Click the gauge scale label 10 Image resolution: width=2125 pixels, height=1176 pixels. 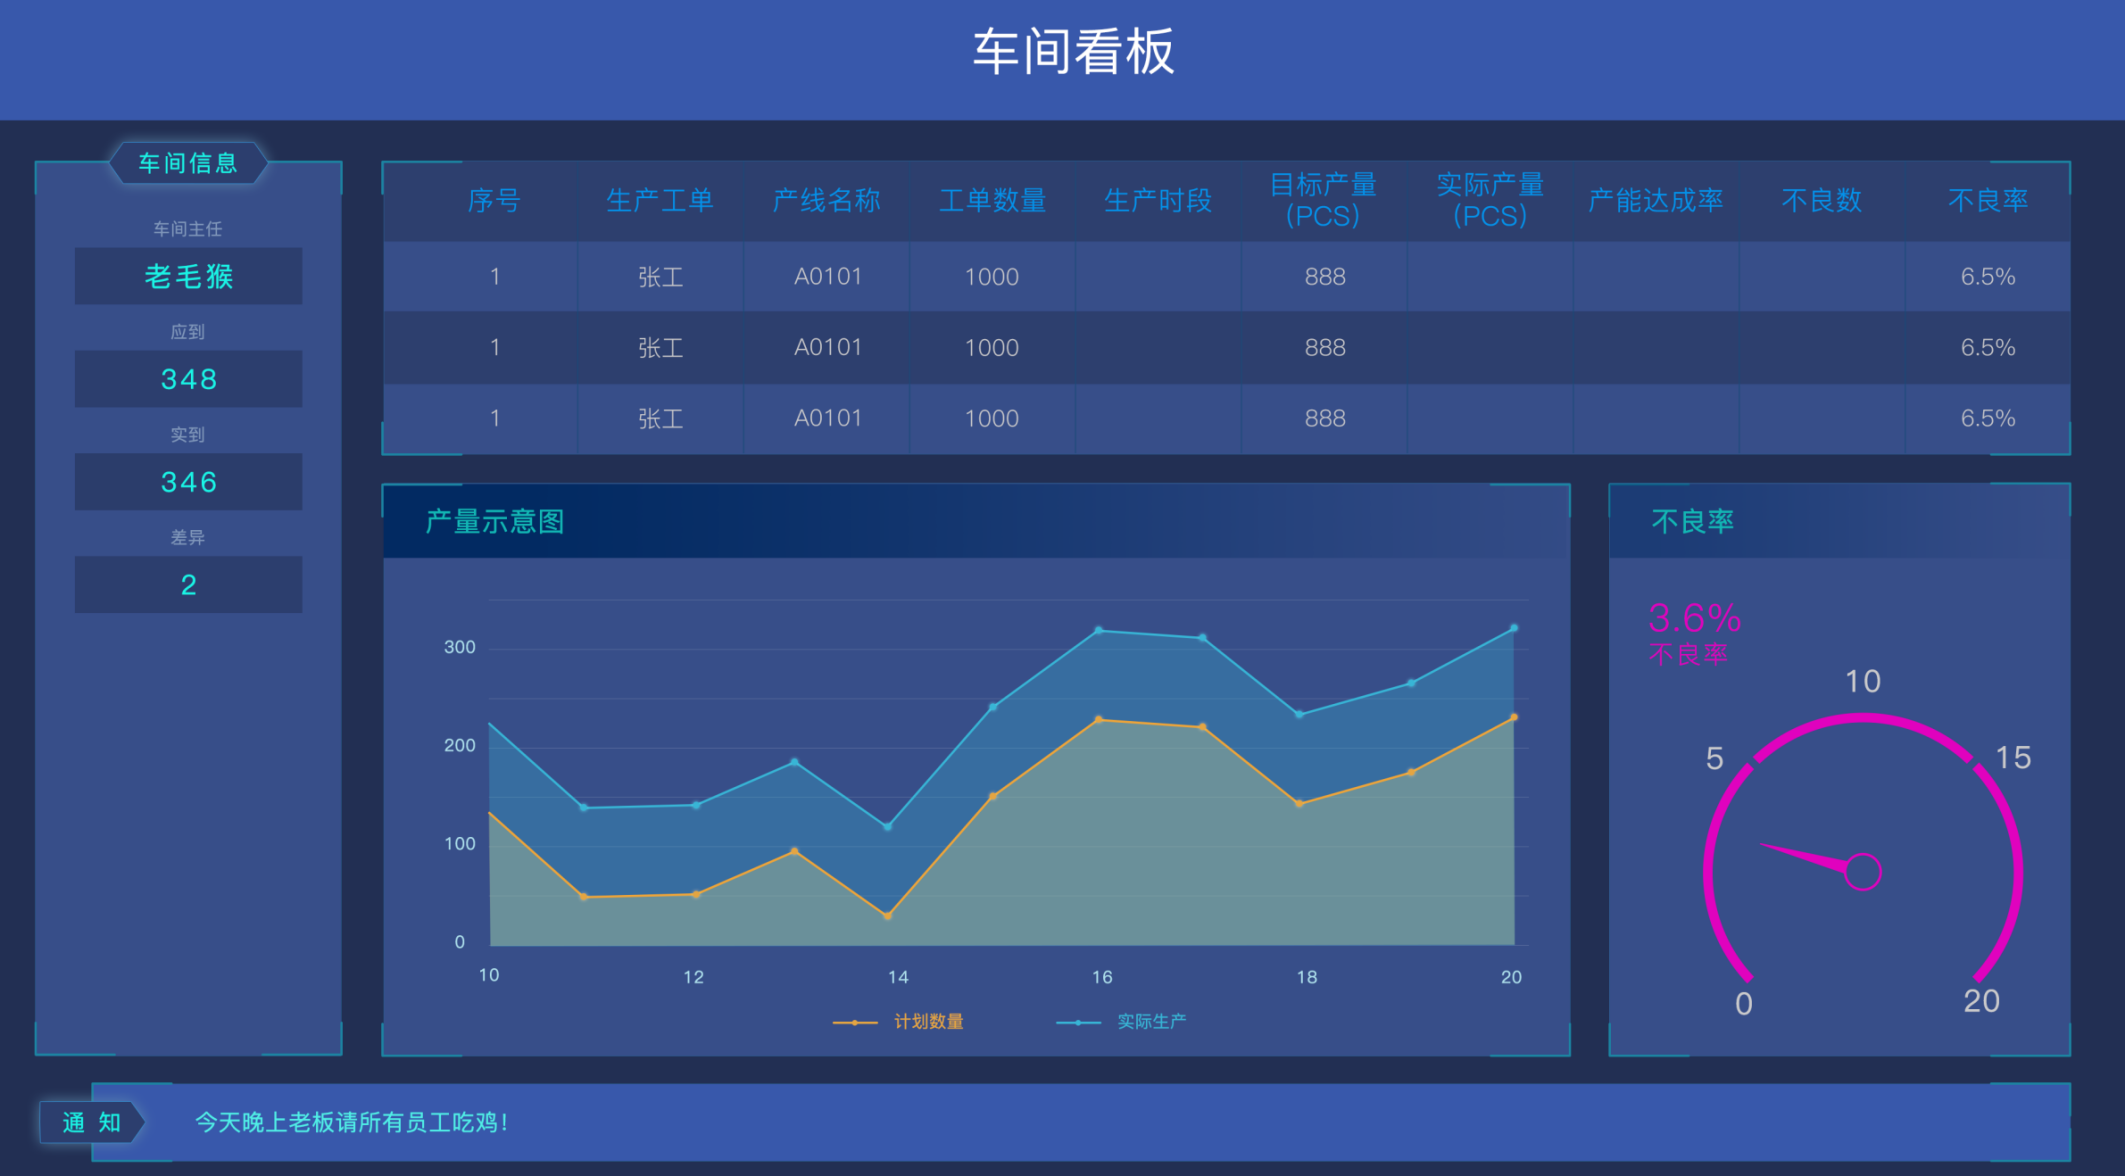coord(1862,681)
